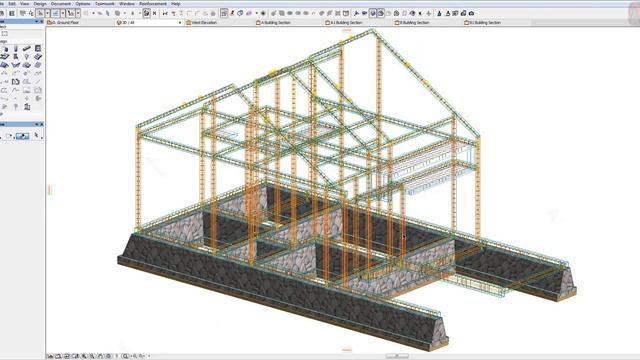Toggle the snap points button in the toolbar
Screen dimensions: 640x360
click(x=71, y=13)
